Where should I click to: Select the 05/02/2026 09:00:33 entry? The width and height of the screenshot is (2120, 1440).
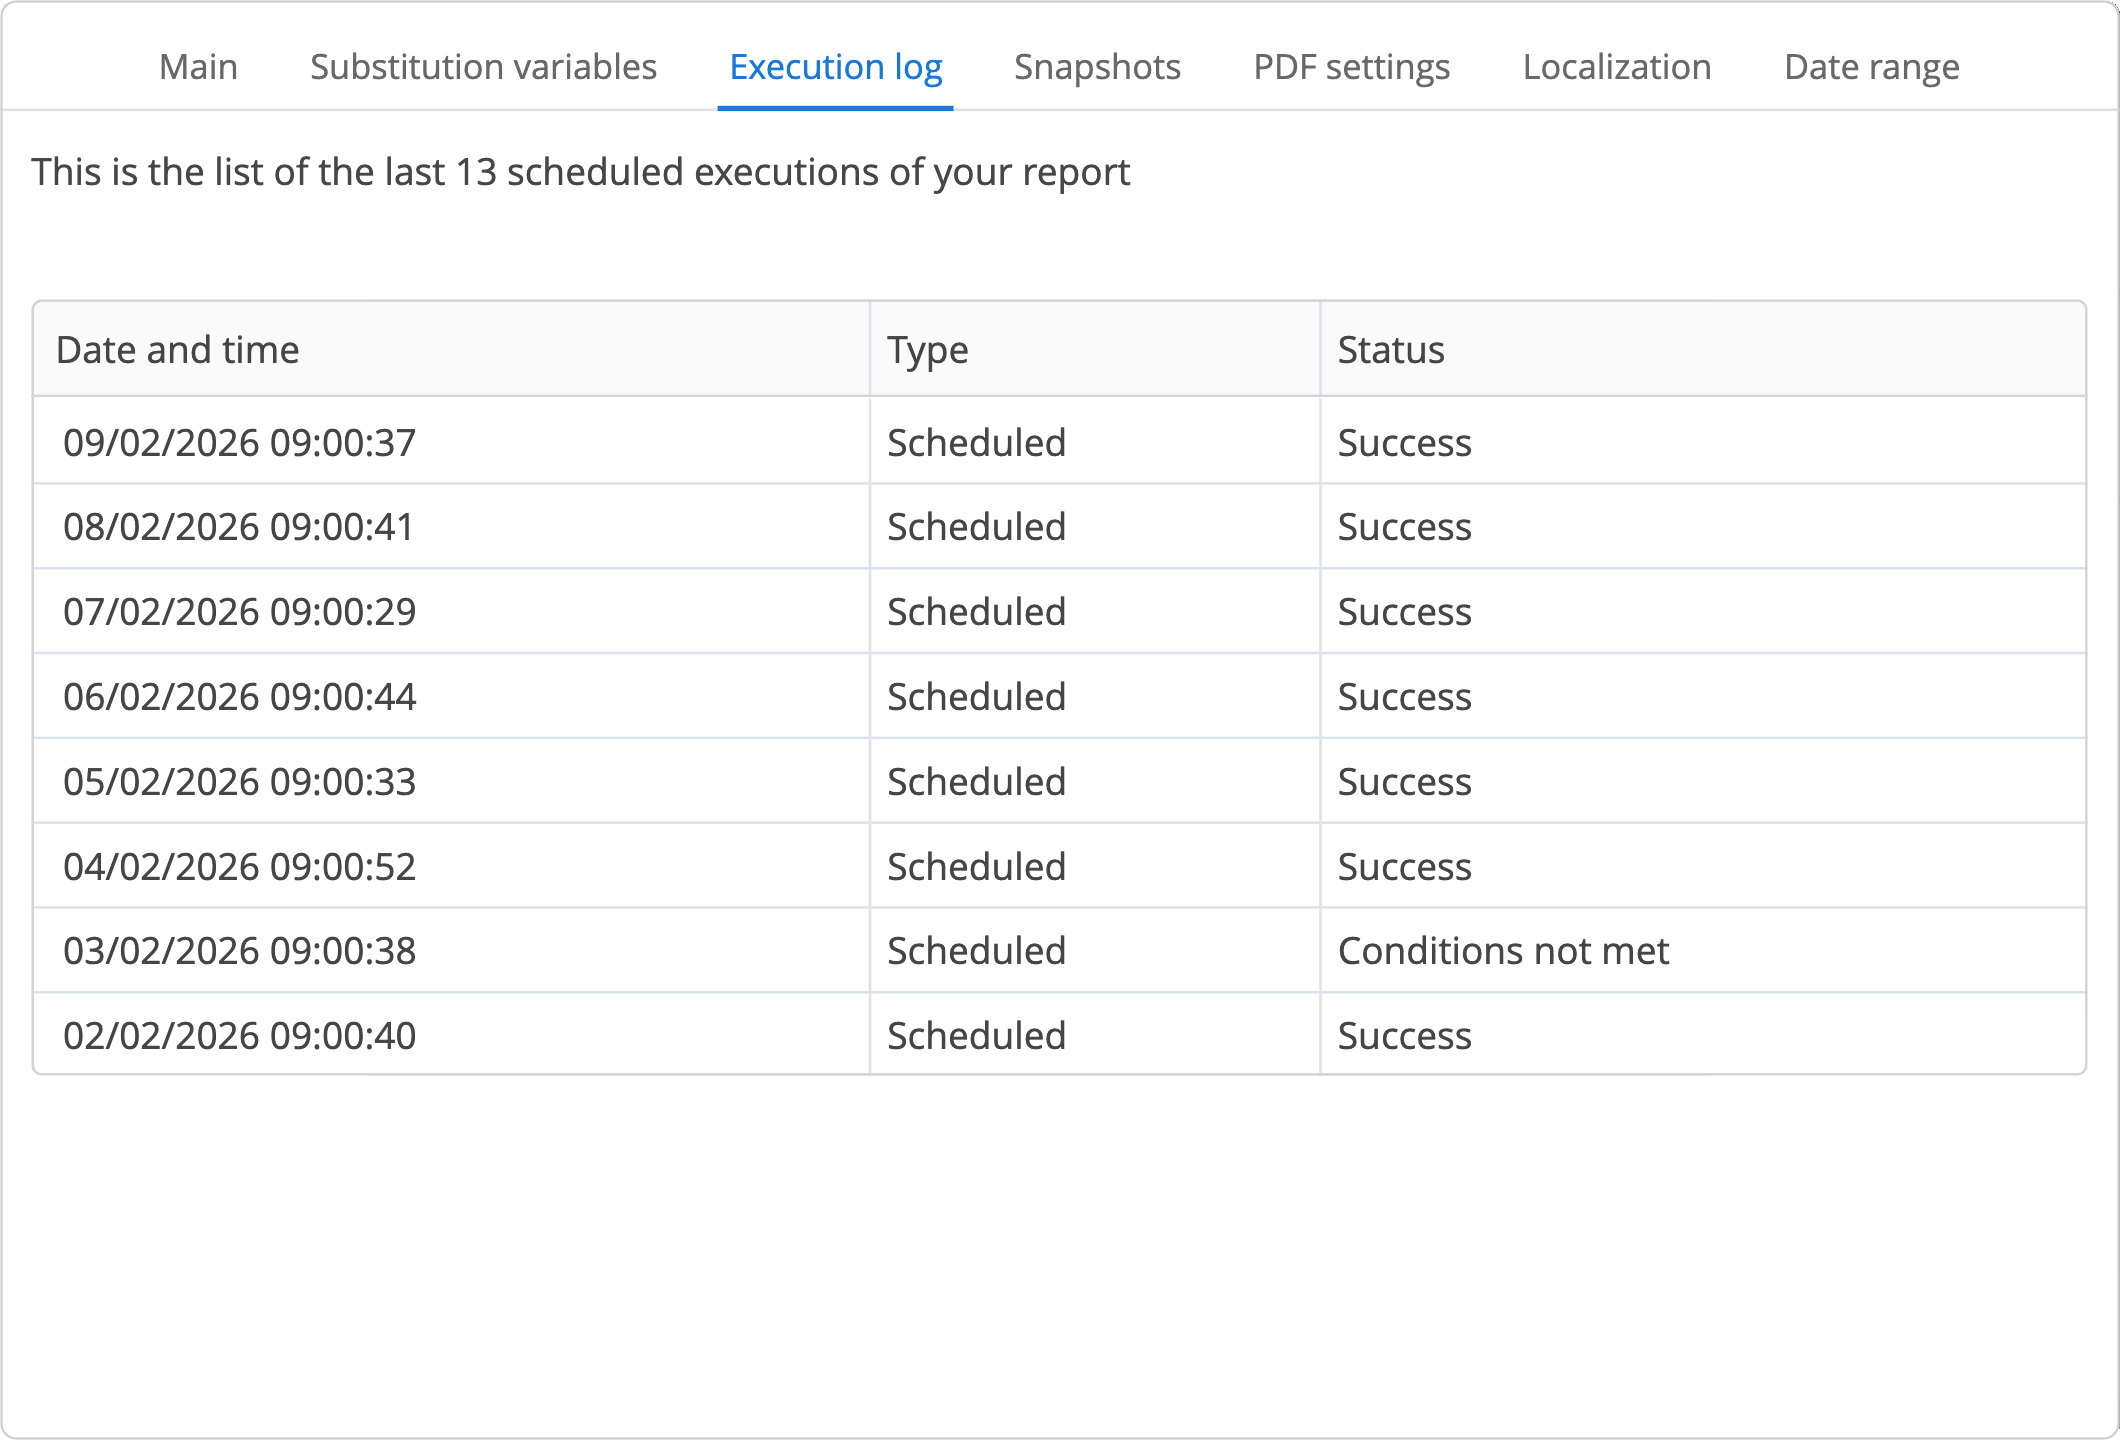coord(1060,781)
